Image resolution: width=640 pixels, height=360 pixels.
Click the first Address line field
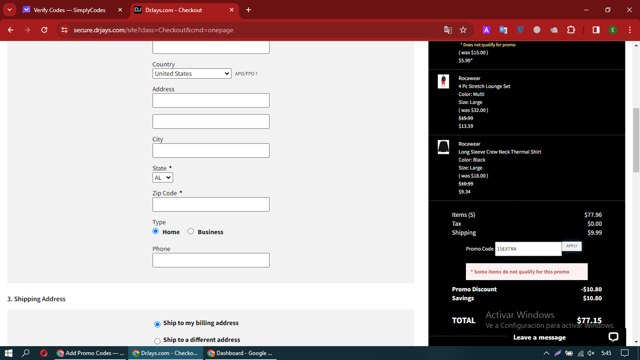point(211,100)
